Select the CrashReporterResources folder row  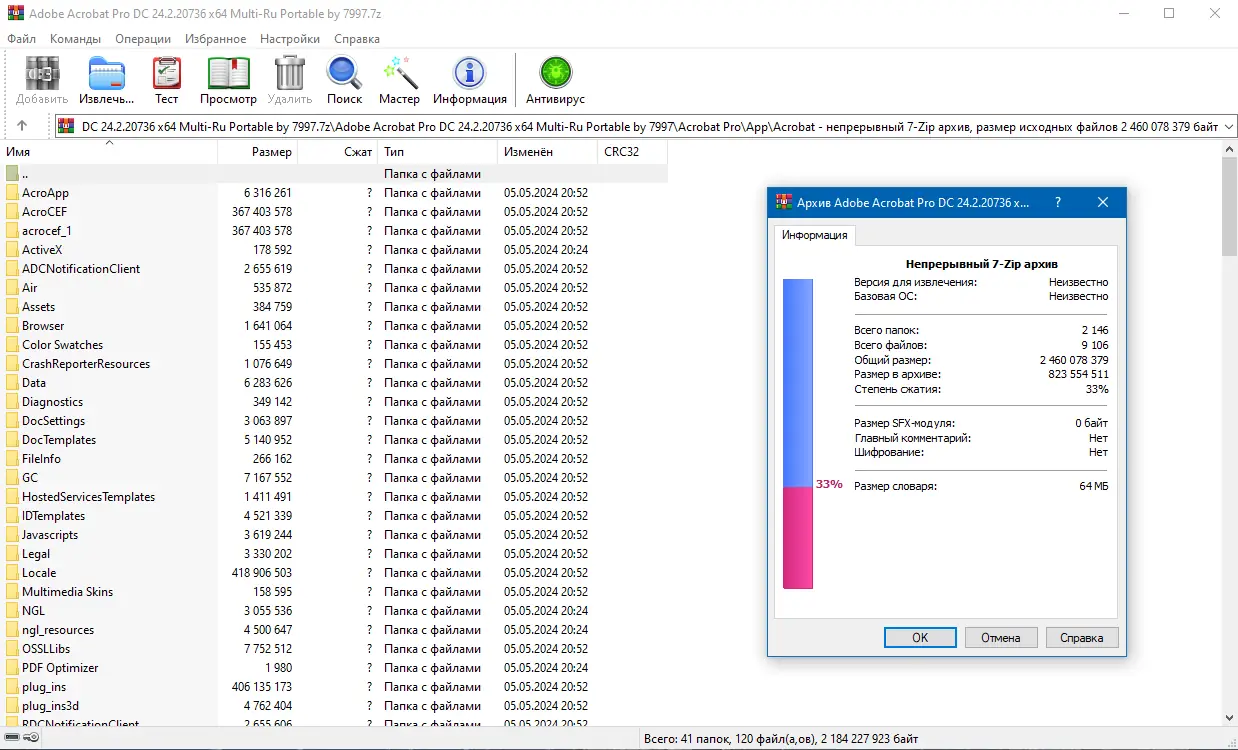334,364
